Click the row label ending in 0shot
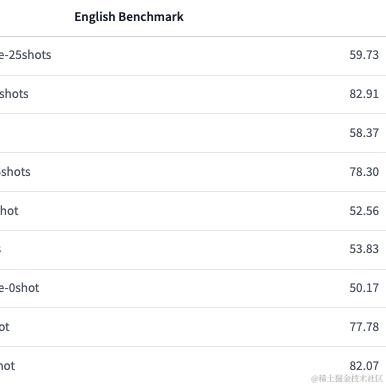Image resolution: width=386 pixels, height=386 pixels. pos(20,288)
